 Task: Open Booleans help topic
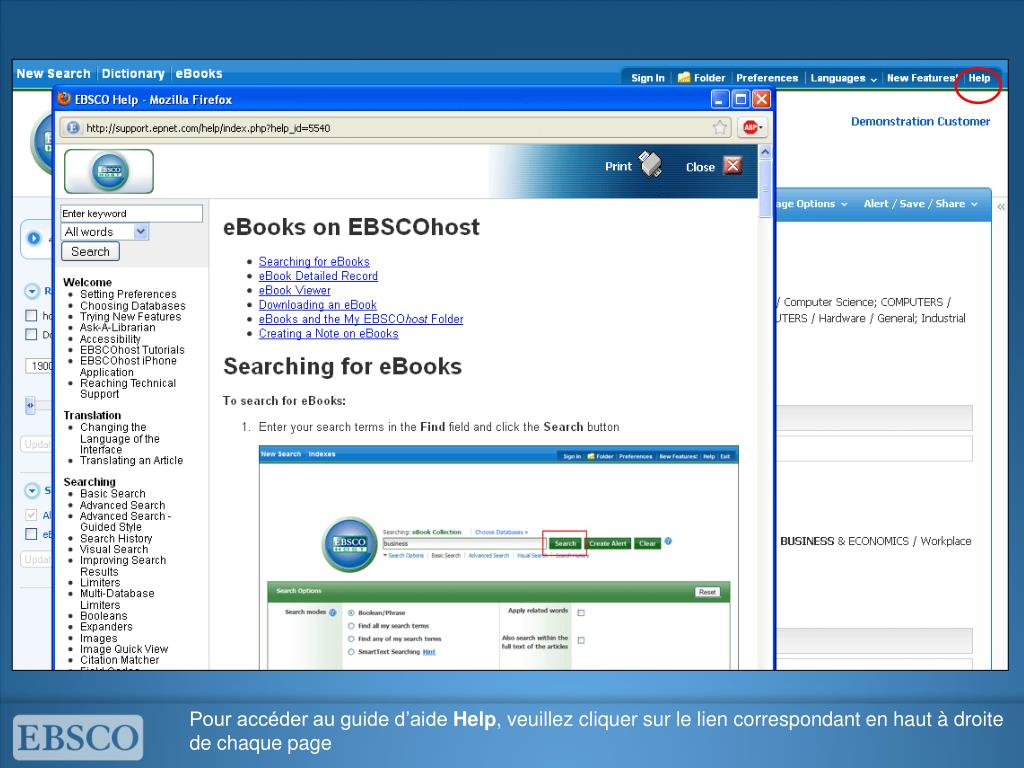pyautogui.click(x=103, y=616)
